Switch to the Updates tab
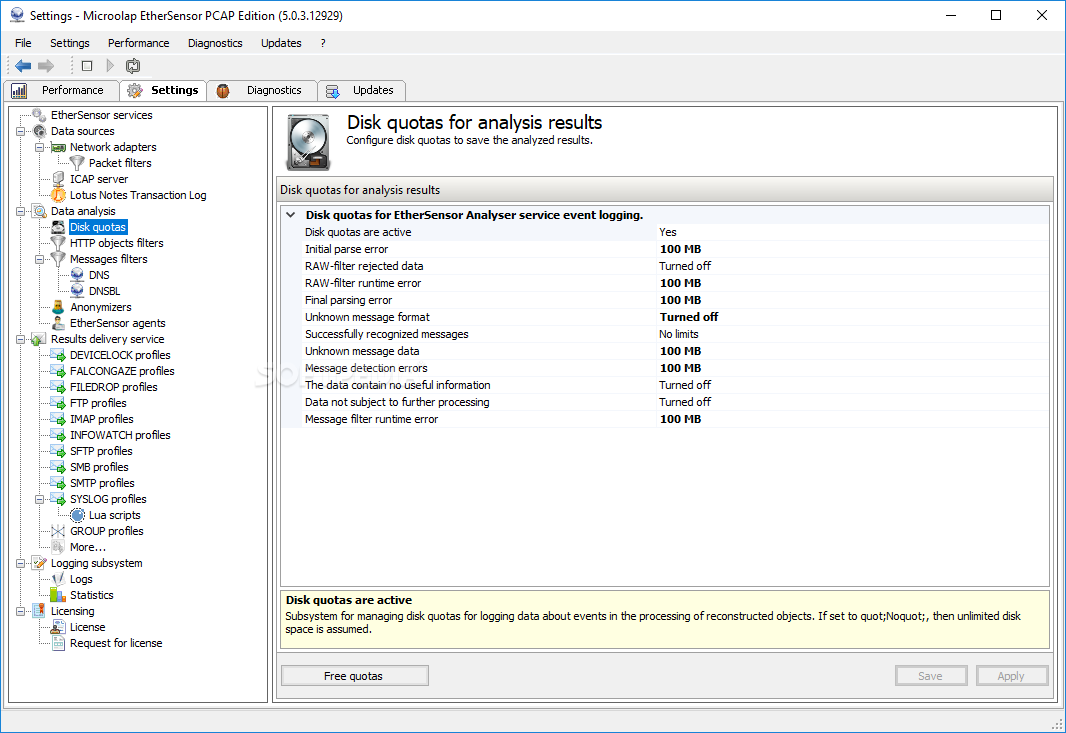Viewport: 1066px width, 733px height. (x=362, y=90)
